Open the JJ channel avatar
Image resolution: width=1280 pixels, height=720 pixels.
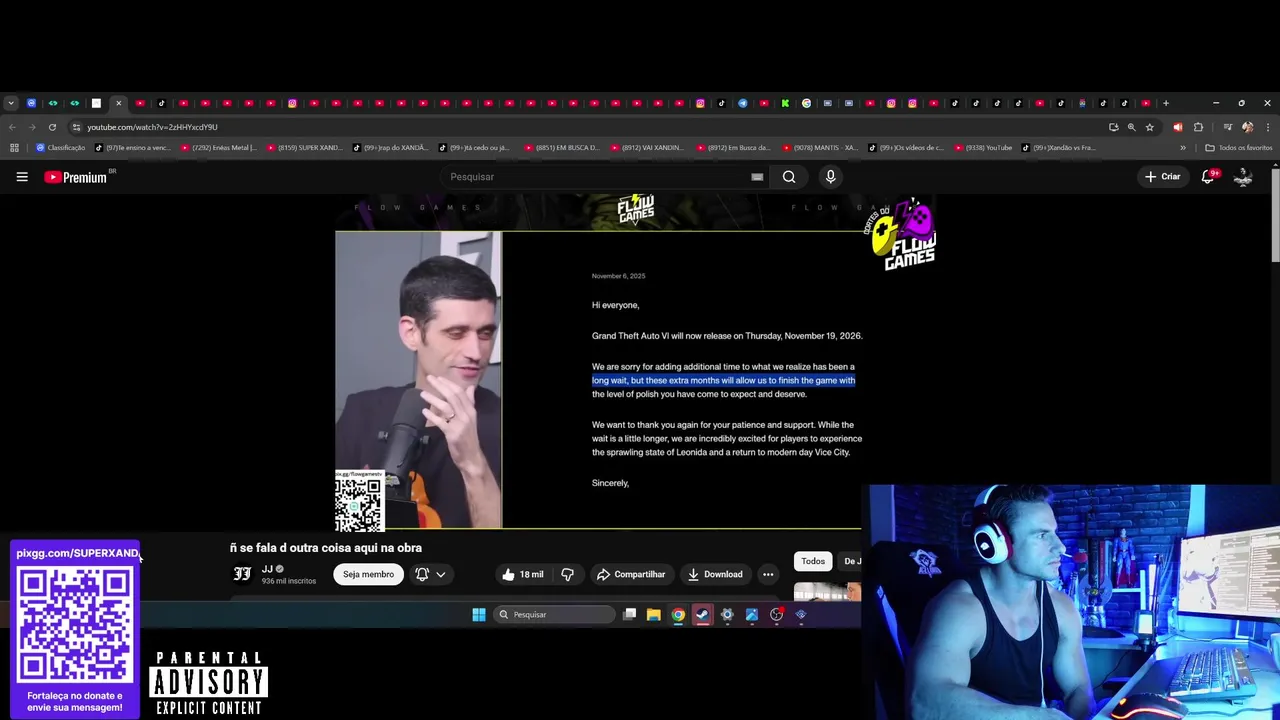pyautogui.click(x=242, y=574)
